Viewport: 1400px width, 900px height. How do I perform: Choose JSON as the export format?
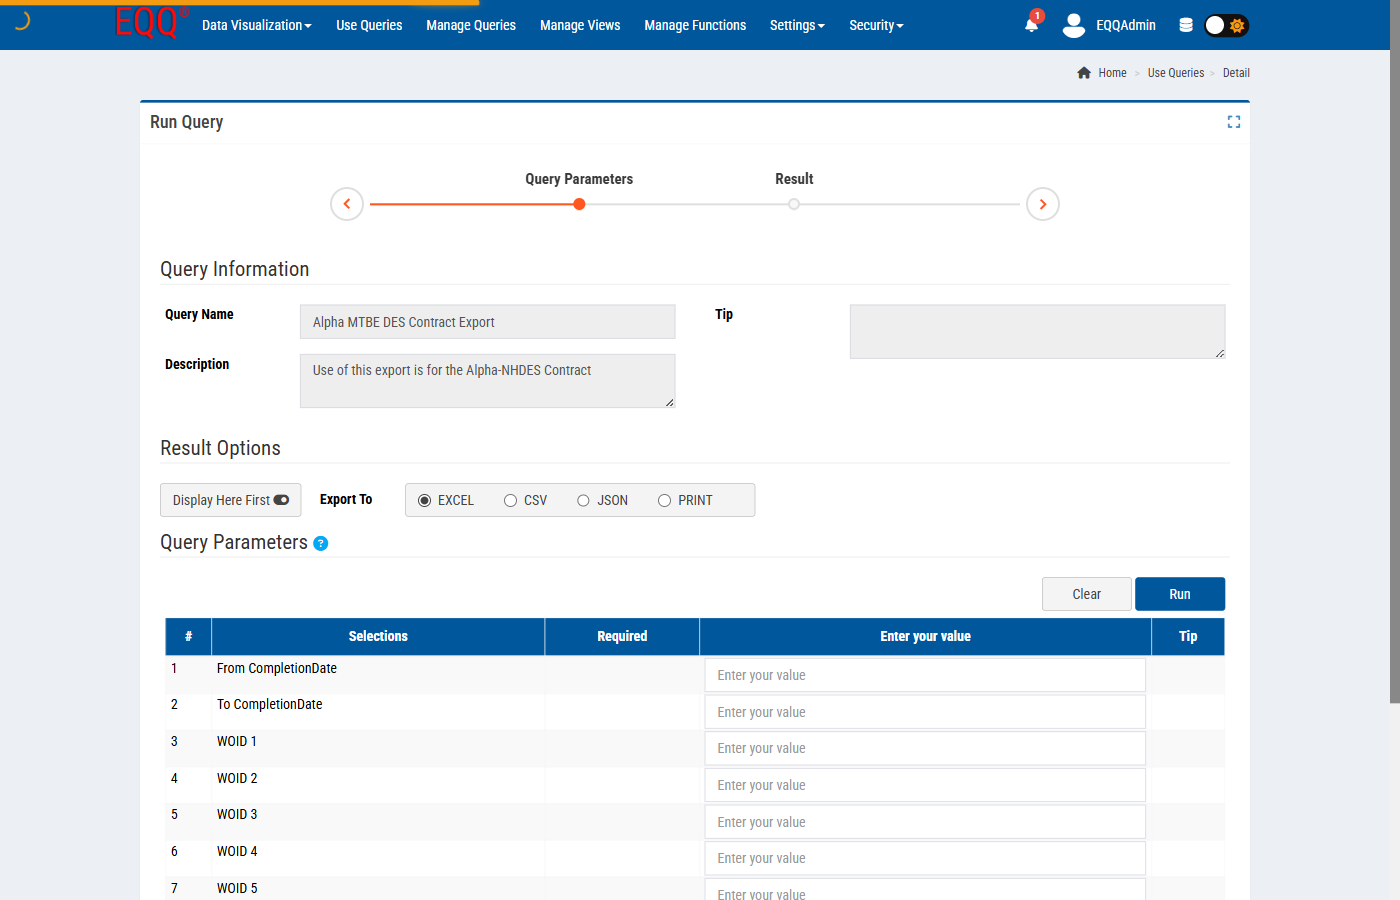click(x=583, y=499)
